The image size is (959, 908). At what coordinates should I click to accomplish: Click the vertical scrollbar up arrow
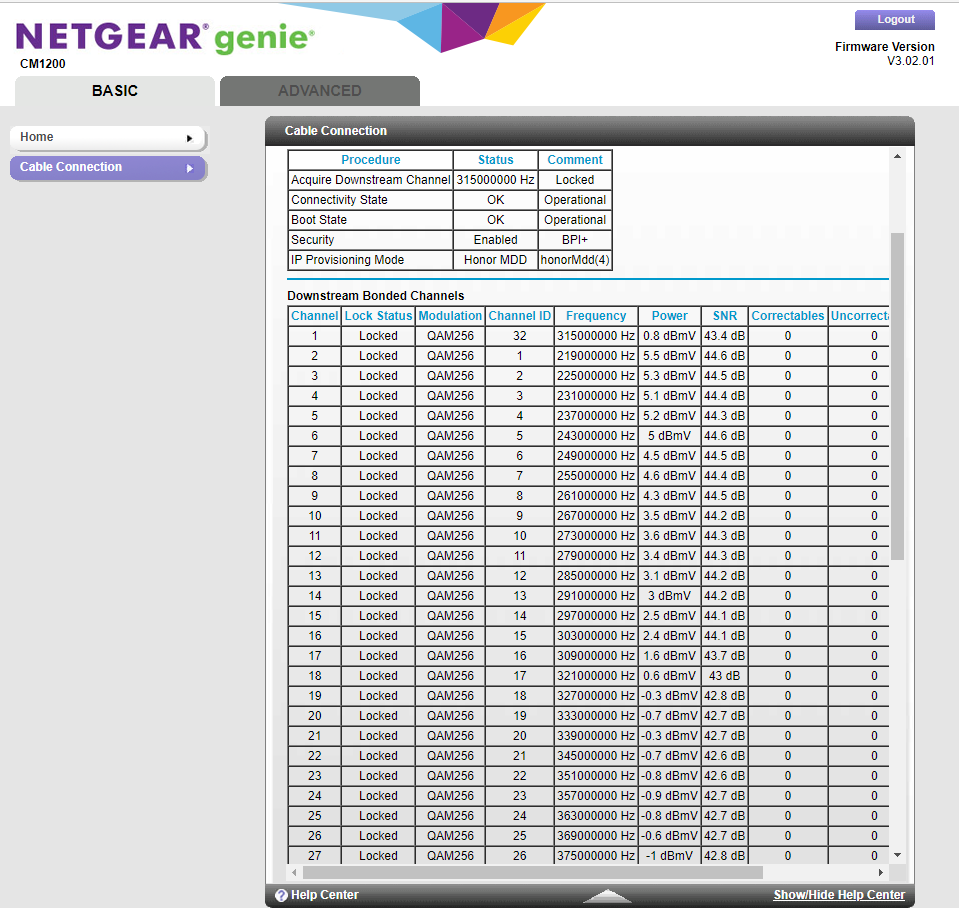(x=897, y=156)
